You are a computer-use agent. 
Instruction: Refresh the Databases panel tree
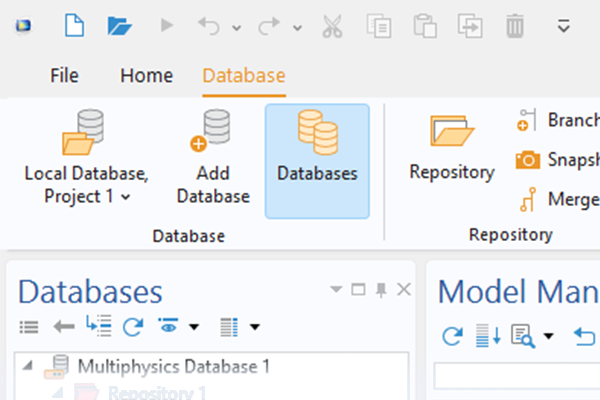pos(132,326)
